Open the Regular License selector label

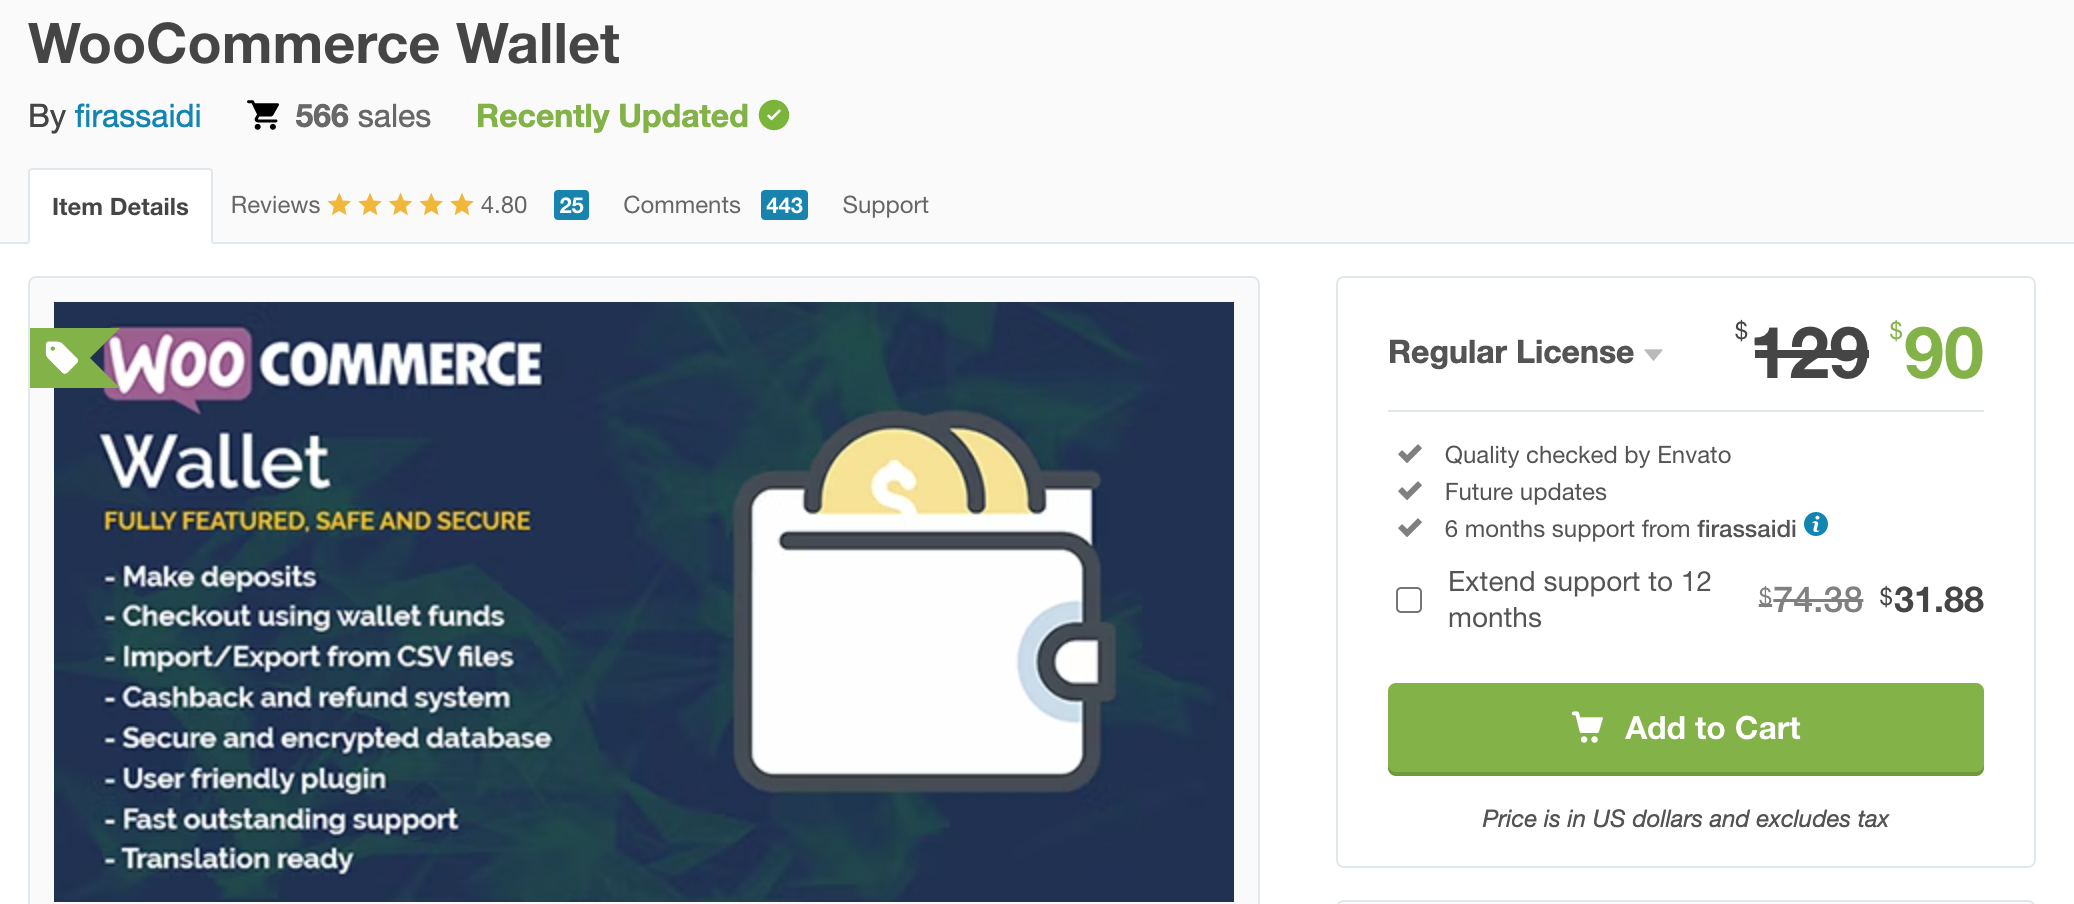[x=1510, y=352]
